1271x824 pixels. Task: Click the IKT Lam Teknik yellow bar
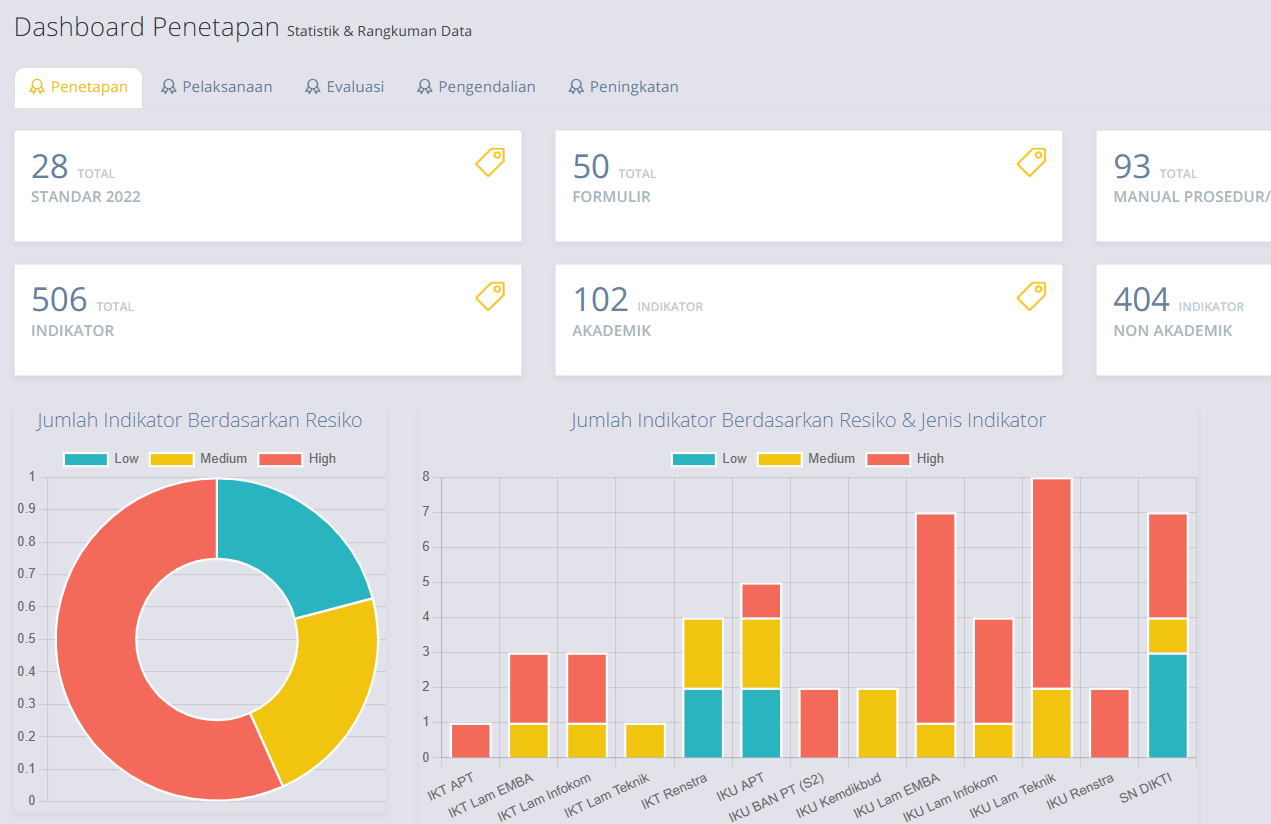pyautogui.click(x=645, y=740)
